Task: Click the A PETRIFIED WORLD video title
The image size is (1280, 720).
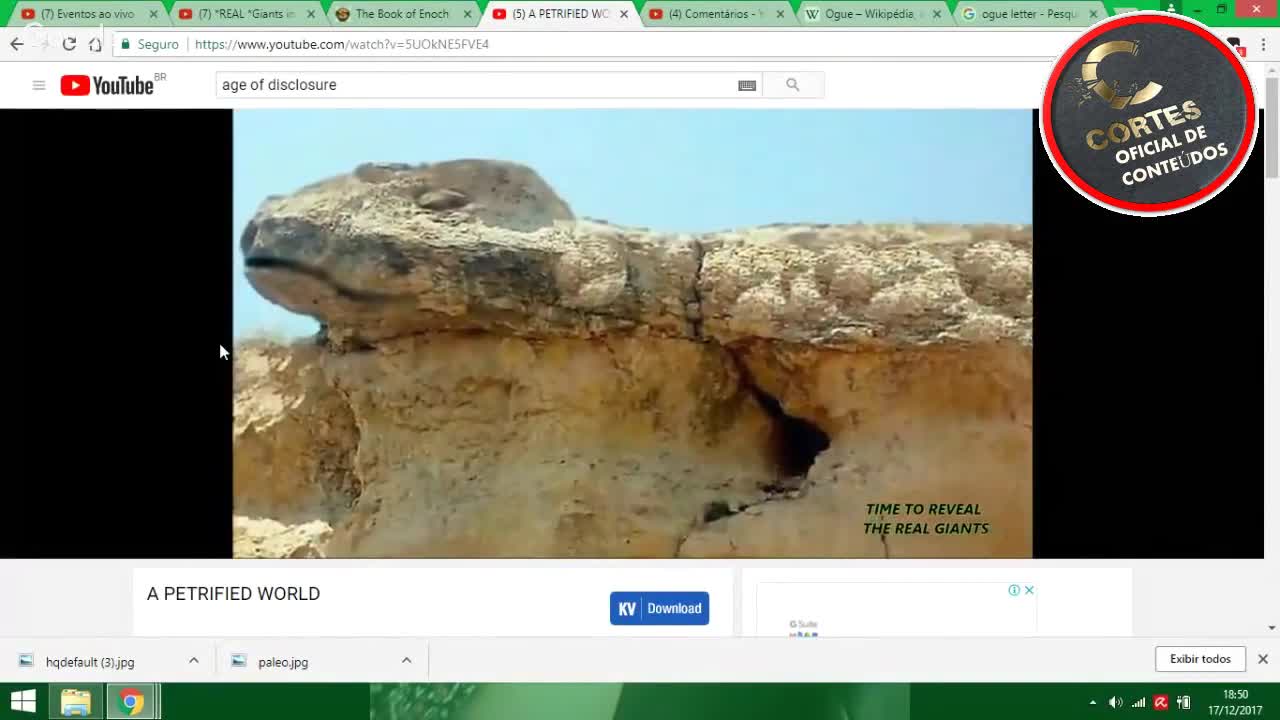Action: (x=233, y=594)
